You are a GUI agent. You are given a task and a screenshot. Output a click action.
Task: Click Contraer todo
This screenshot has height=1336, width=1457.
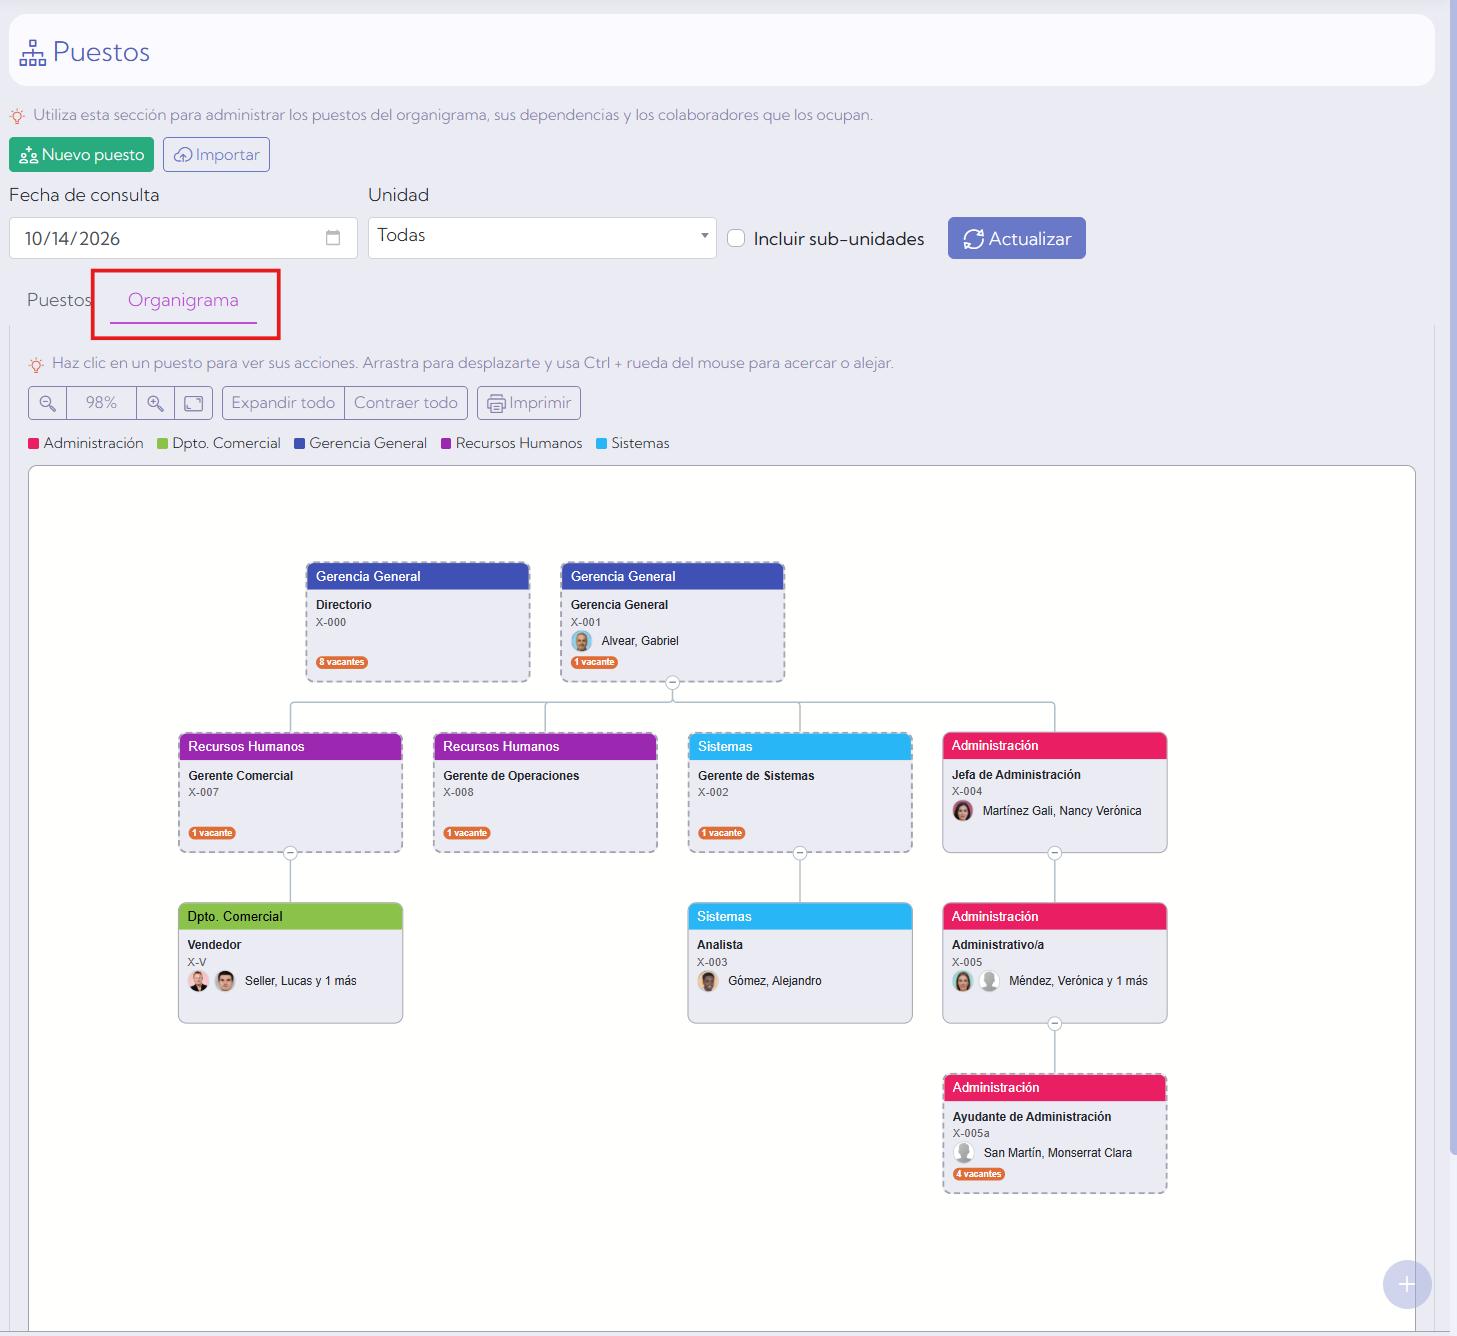tap(406, 403)
